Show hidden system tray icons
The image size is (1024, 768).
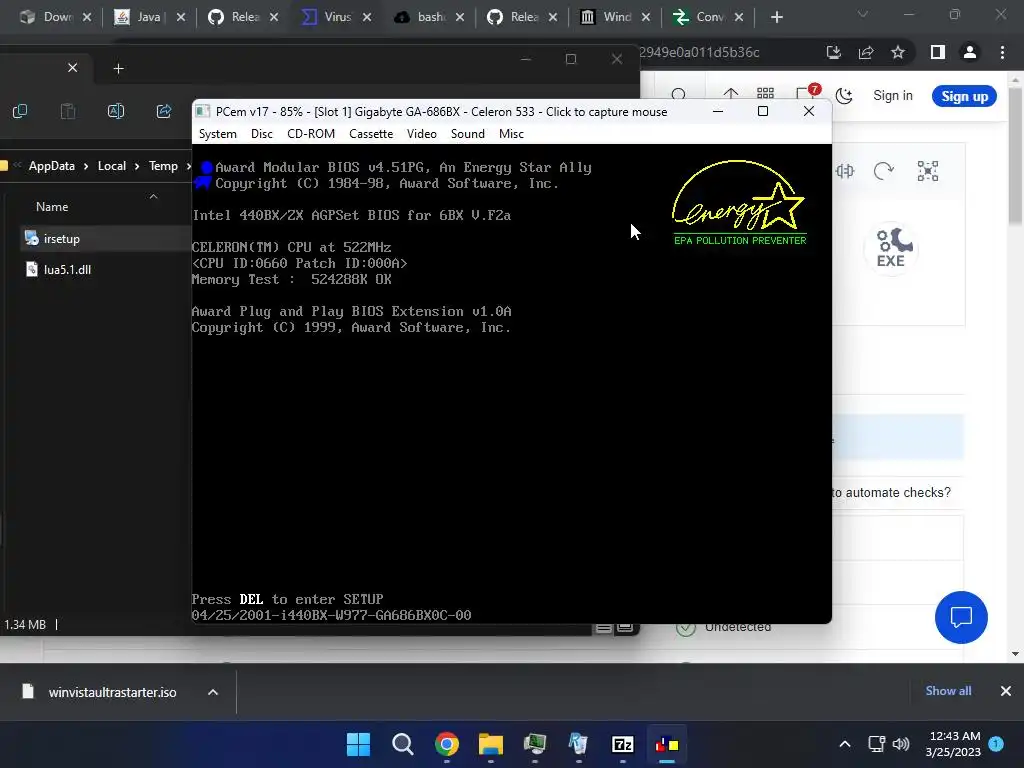tap(844, 744)
